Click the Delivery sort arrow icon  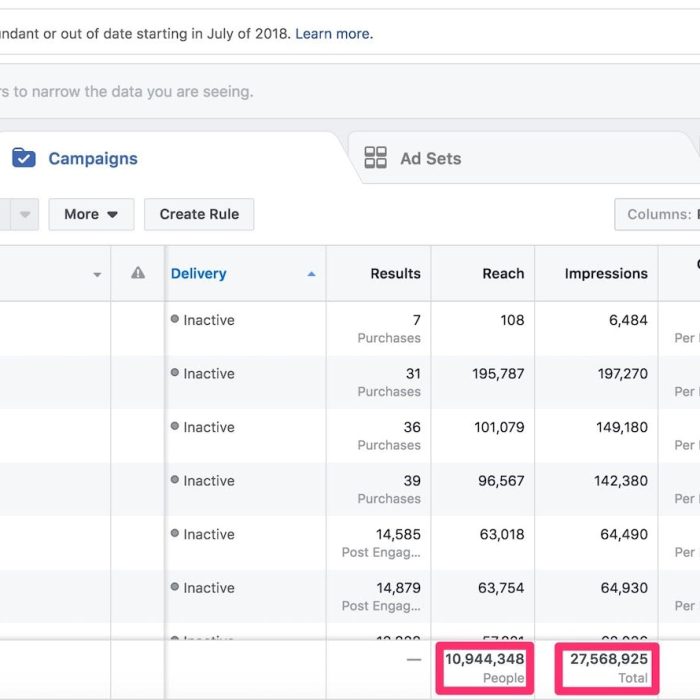(x=311, y=274)
